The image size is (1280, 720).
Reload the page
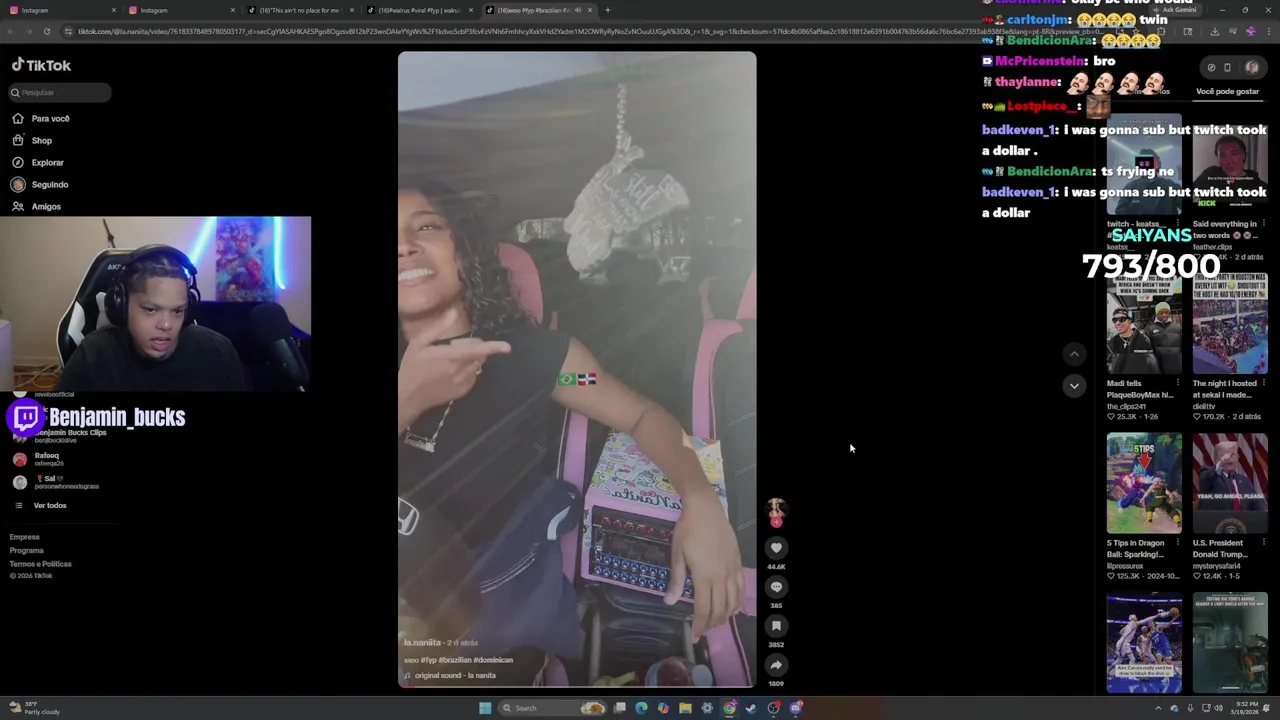pos(46,31)
